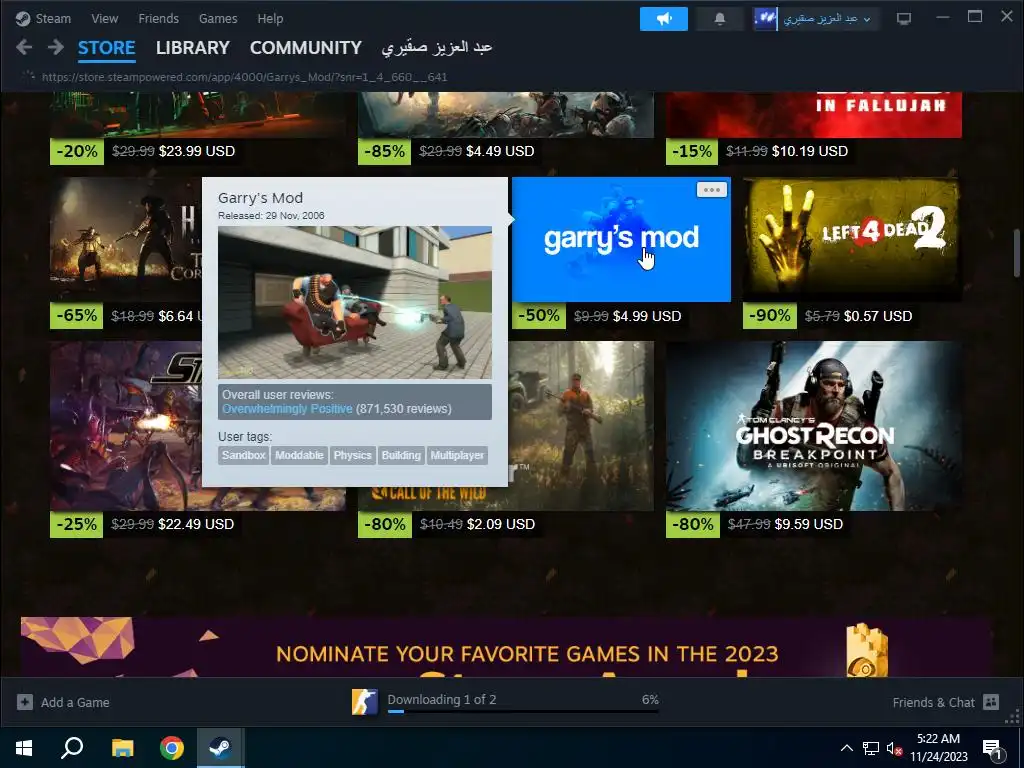Viewport: 1024px width, 768px height.
Task: Click the $0.57 USD price
Action: 878,316
